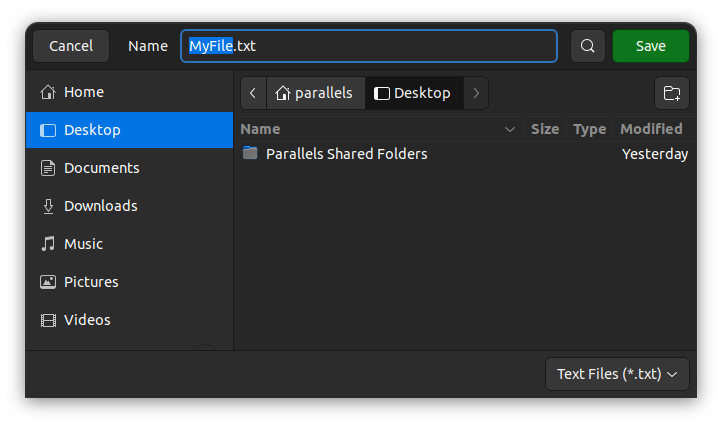Viewport: 722px width, 426px height.
Task: Click the Cancel button
Action: 71,46
